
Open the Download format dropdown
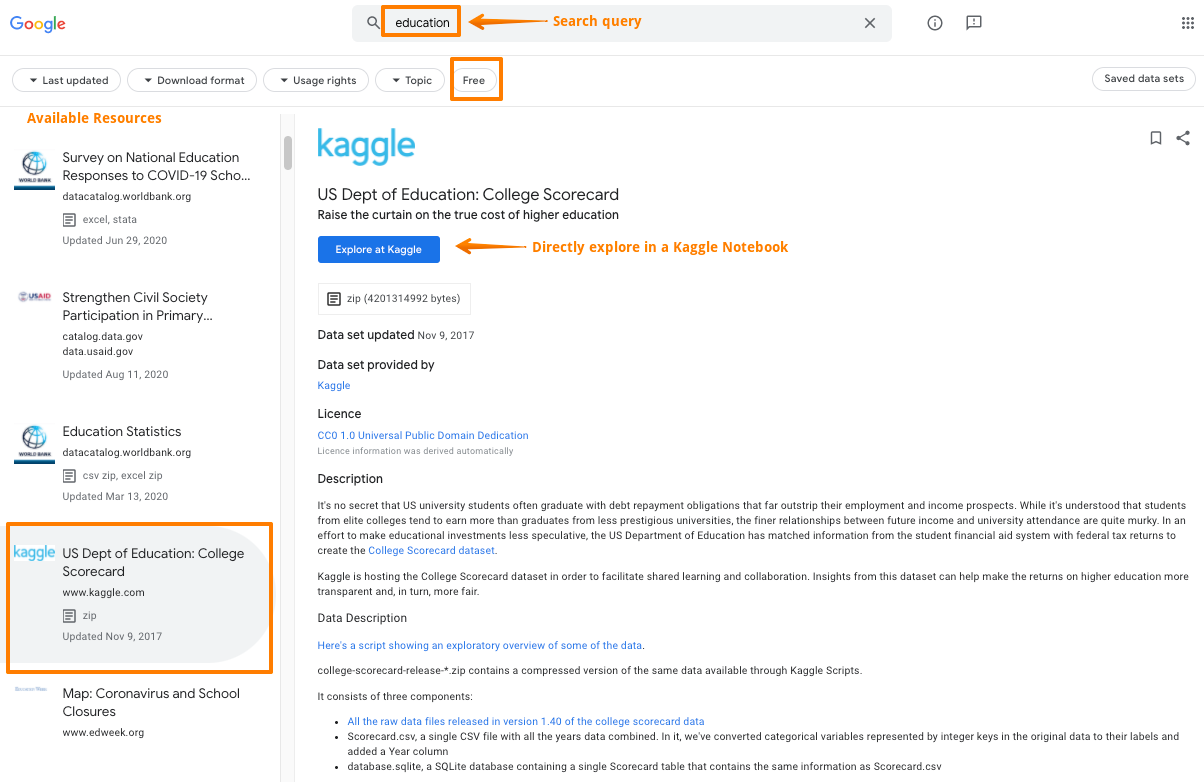pos(193,80)
